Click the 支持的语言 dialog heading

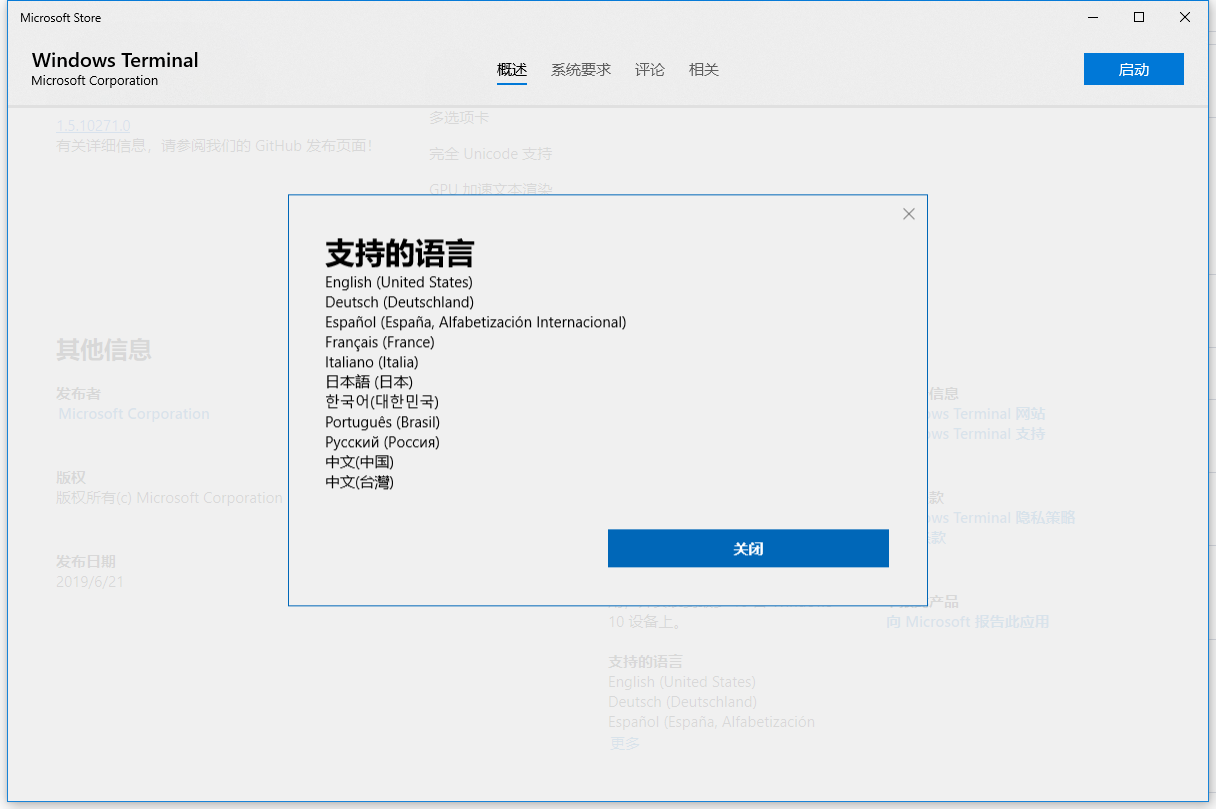tap(400, 253)
